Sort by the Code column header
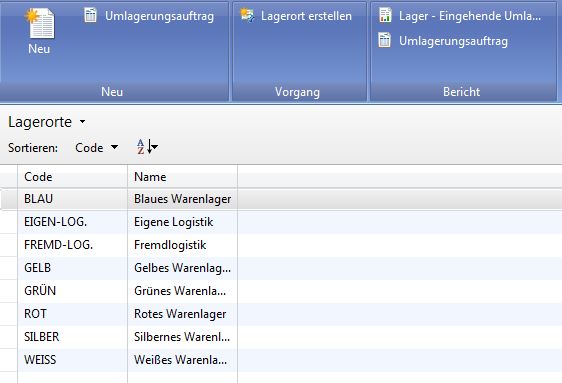Screen dimensions: 562x383 pos(72,177)
